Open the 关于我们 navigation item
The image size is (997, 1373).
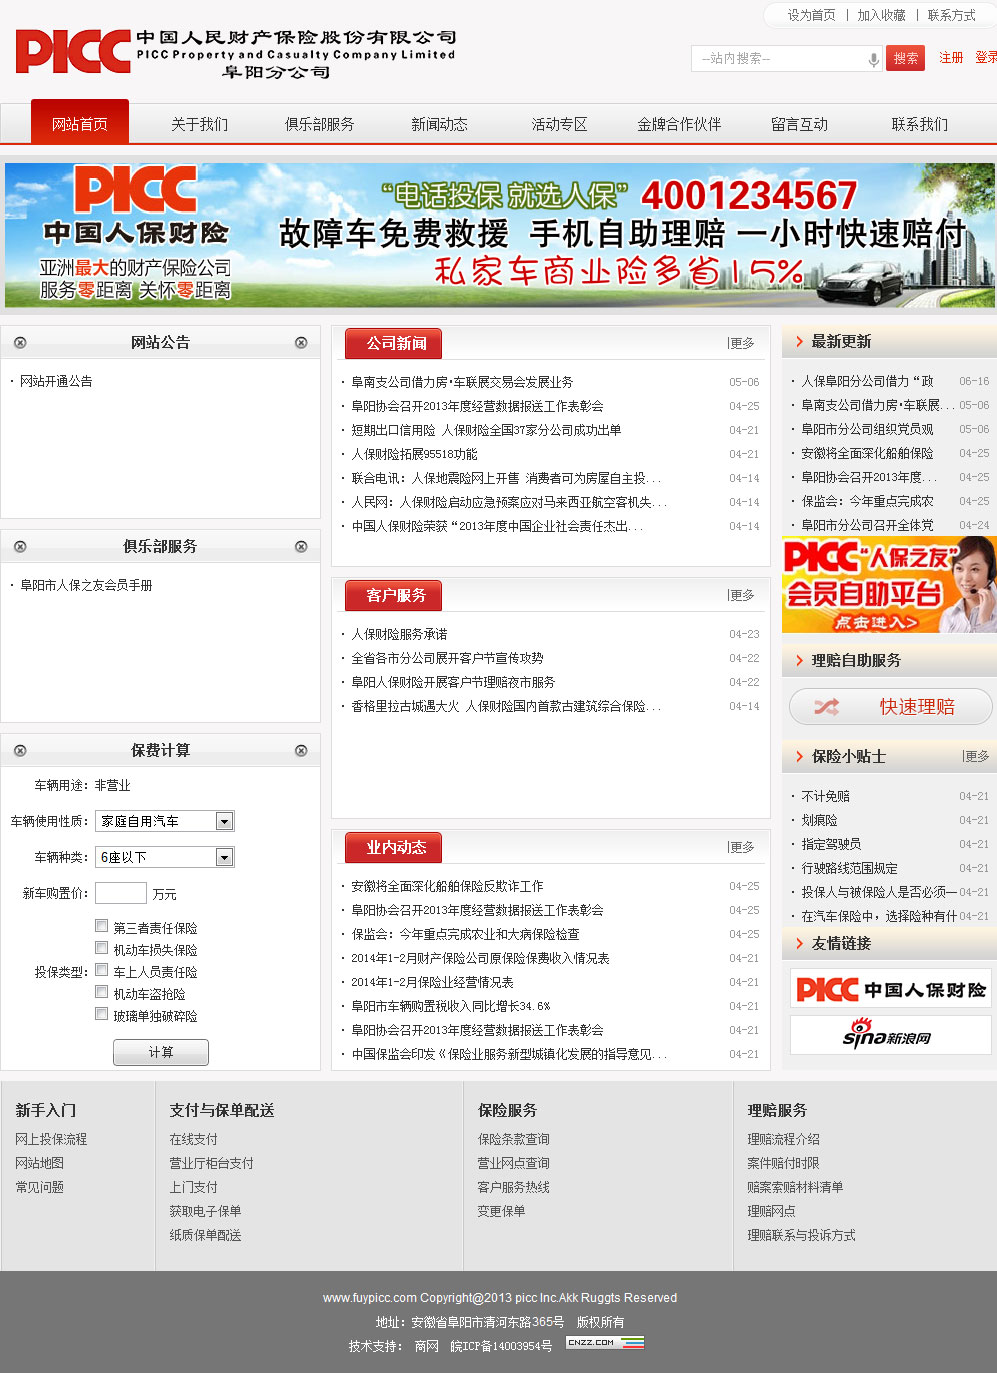(x=200, y=124)
